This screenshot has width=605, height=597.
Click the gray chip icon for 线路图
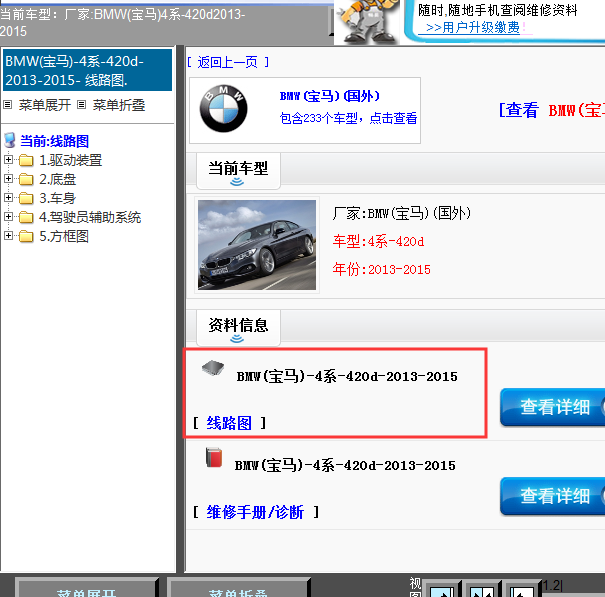(213, 368)
